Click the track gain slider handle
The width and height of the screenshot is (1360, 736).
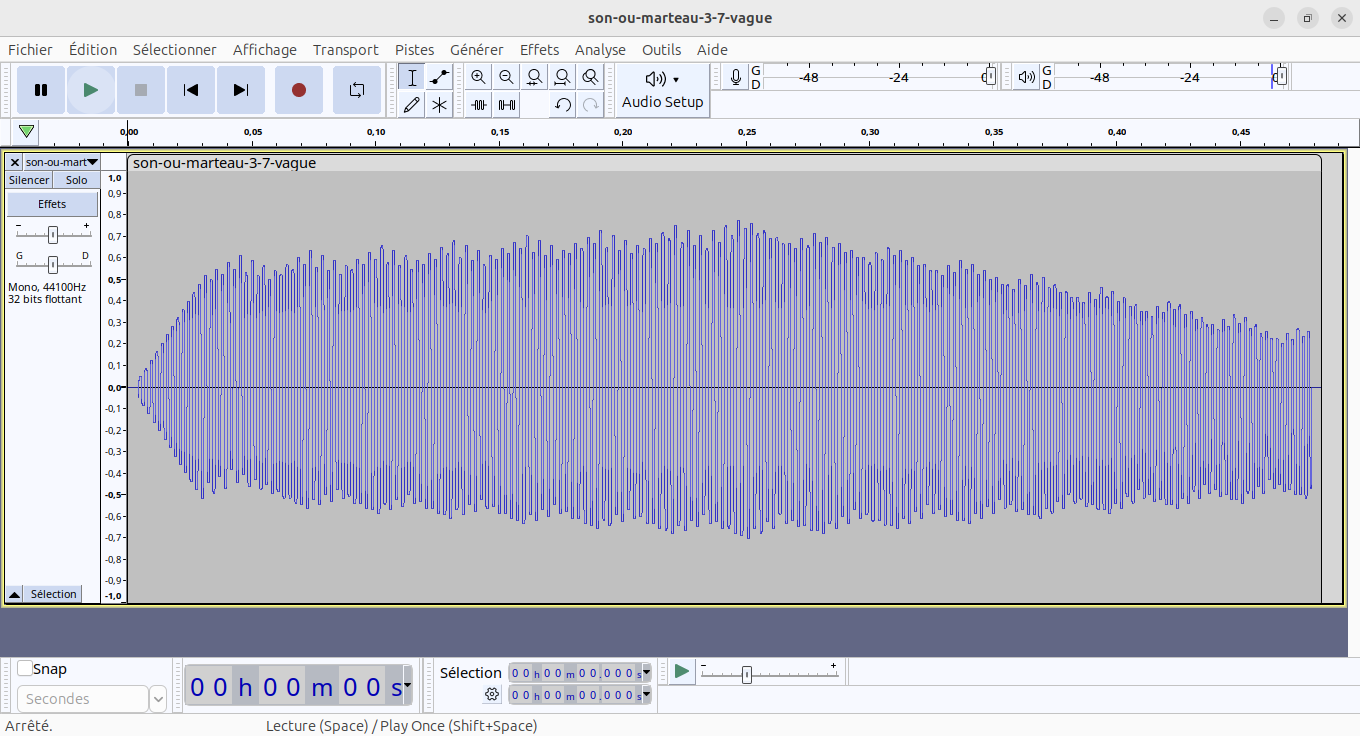point(53,235)
